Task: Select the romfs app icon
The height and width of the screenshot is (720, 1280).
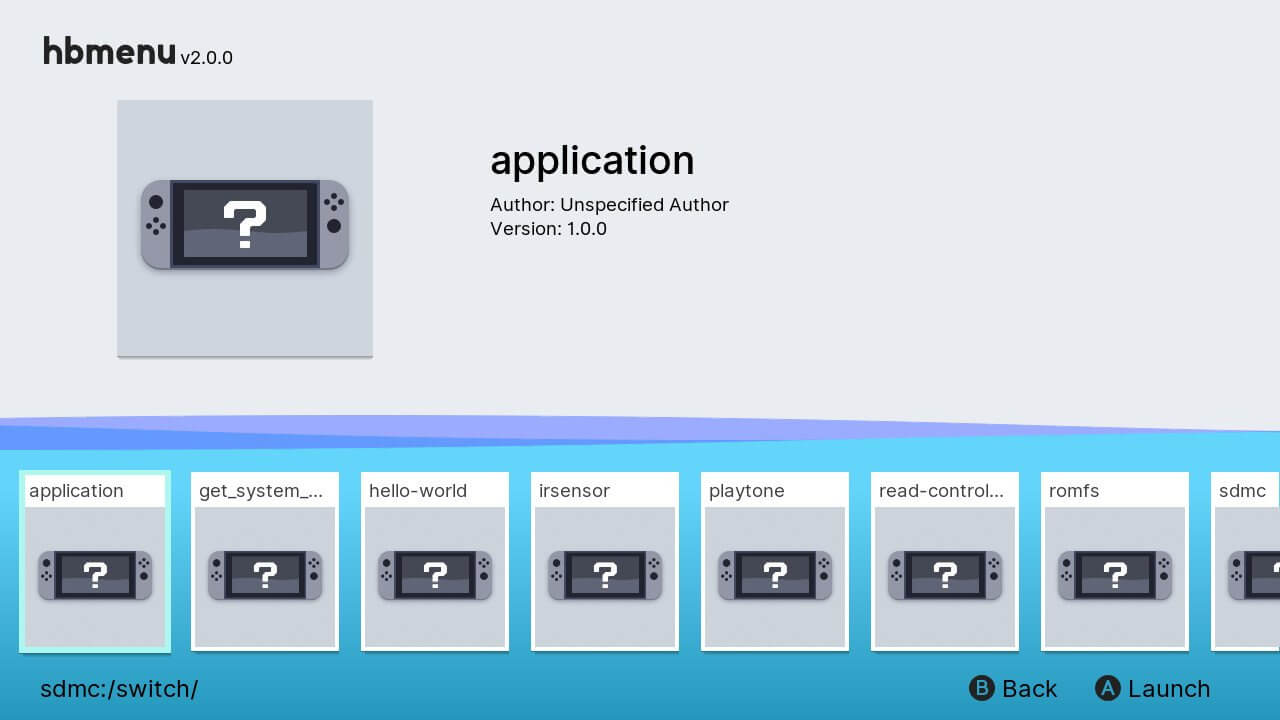Action: (x=1115, y=576)
